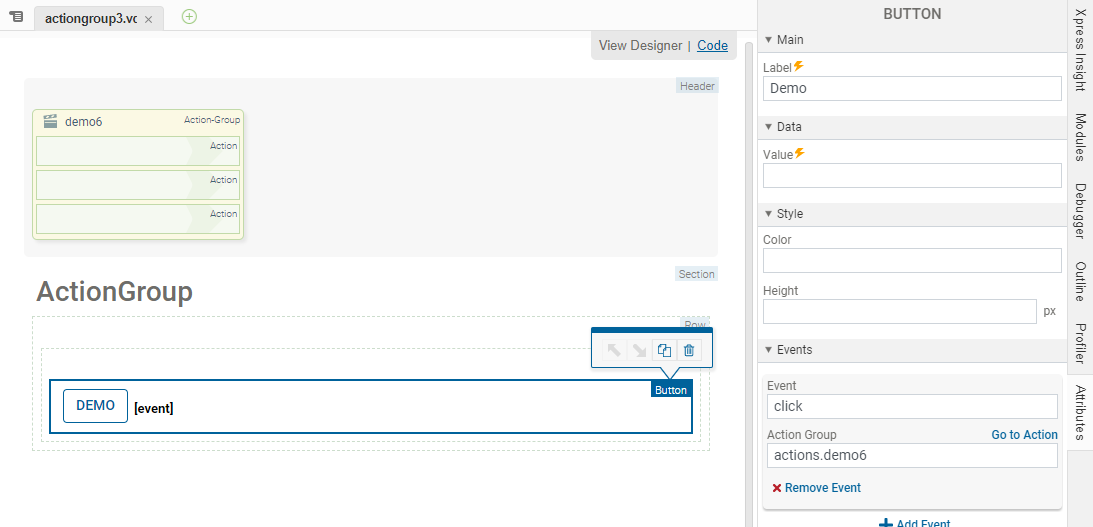This screenshot has height=527, width=1093.
Task: Open the file list icon left of tabs
Action: click(x=16, y=18)
